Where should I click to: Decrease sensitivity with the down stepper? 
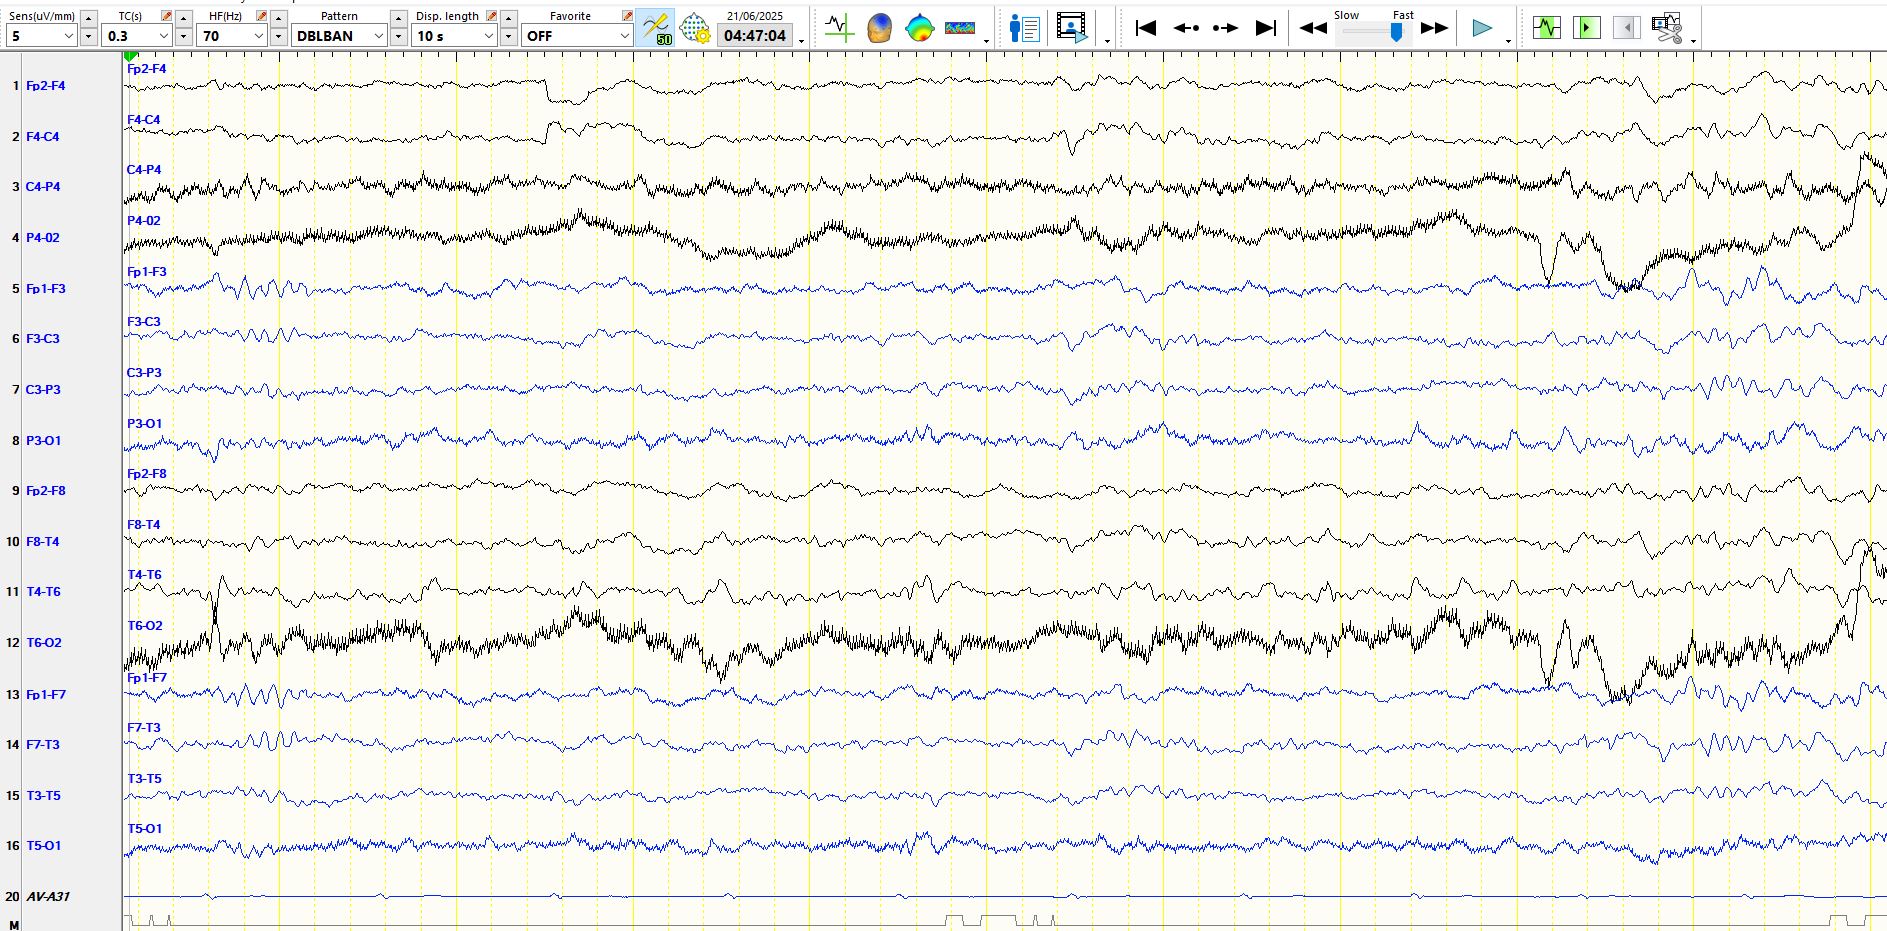click(89, 36)
